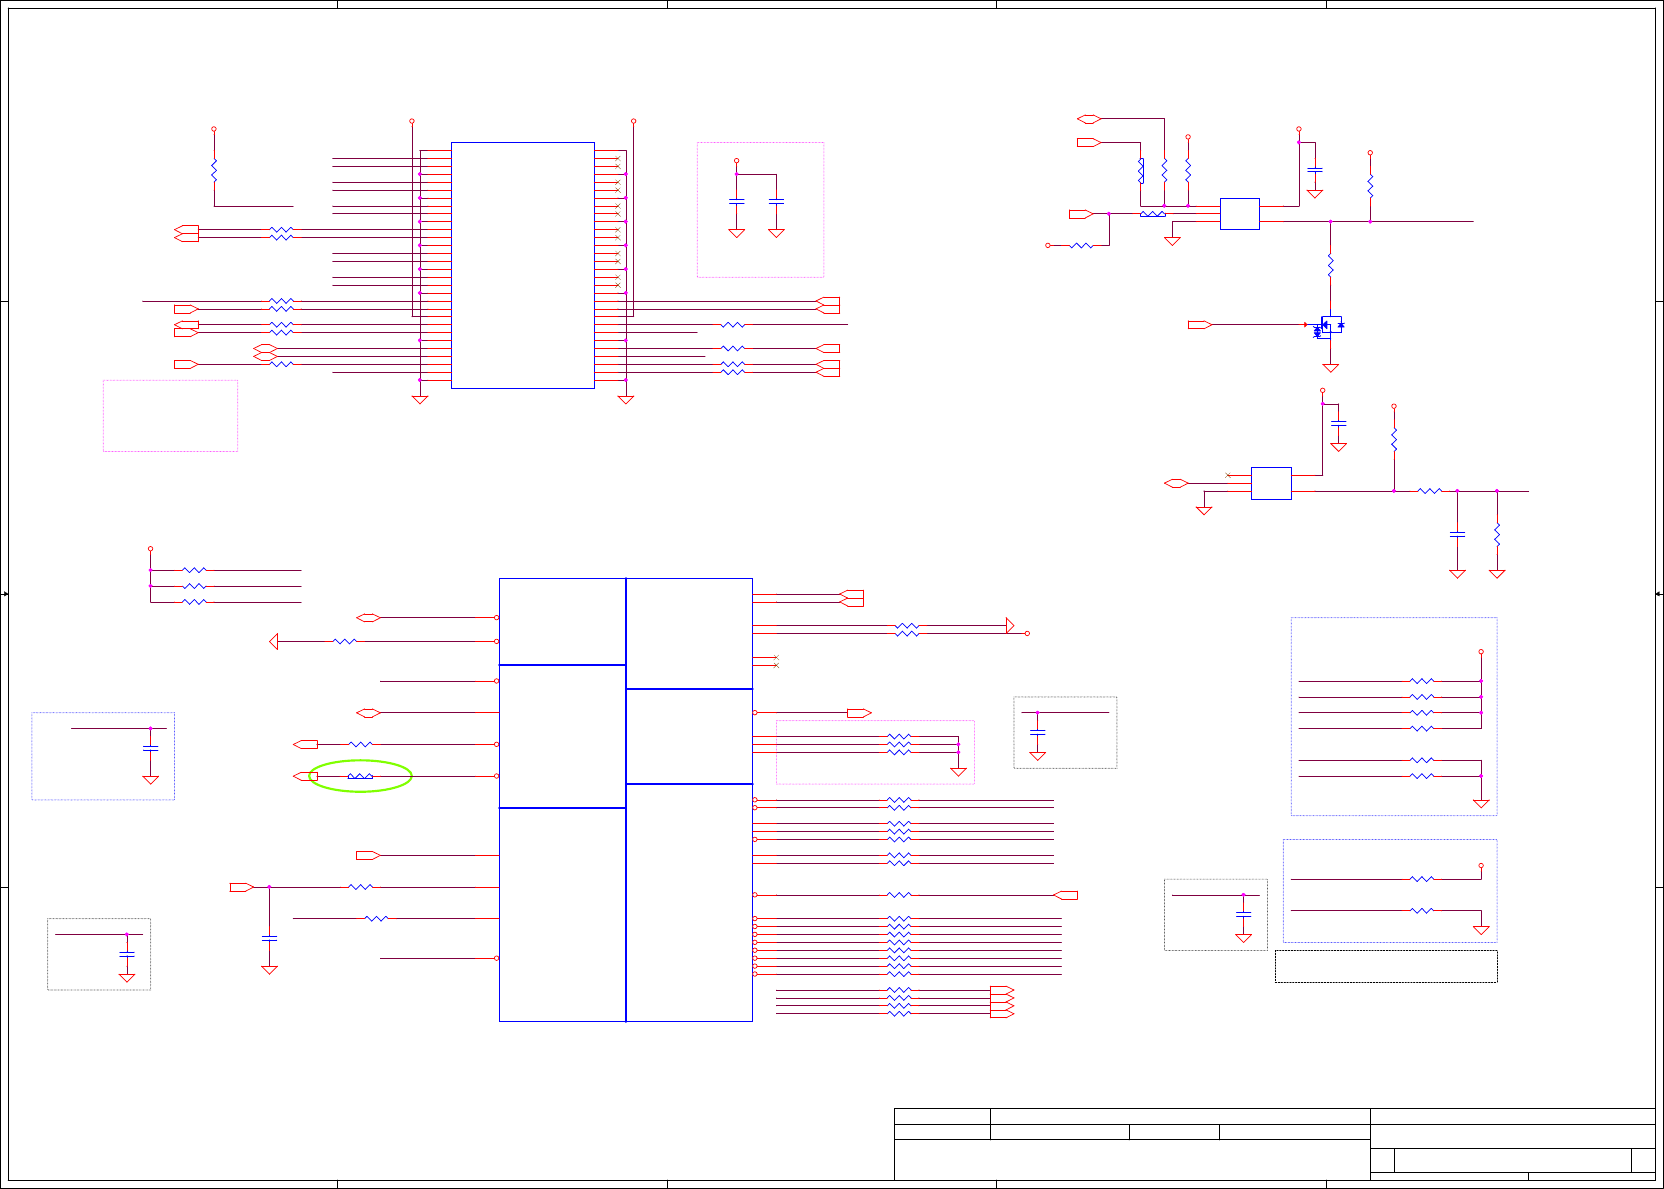Select the capacitor in the small gray dashed box at lower right
The height and width of the screenshot is (1189, 1664).
coord(1243,914)
